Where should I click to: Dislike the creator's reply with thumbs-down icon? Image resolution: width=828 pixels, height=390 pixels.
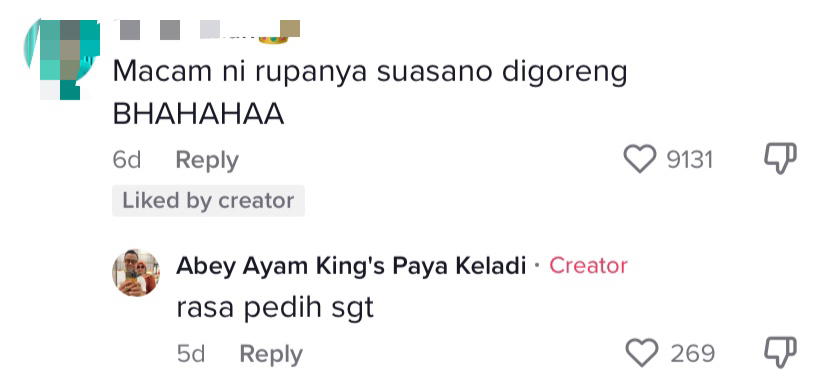click(781, 353)
